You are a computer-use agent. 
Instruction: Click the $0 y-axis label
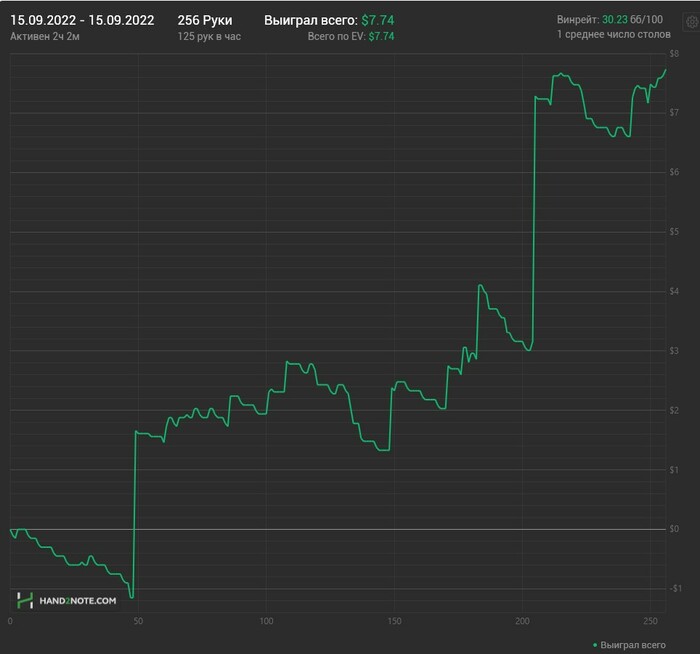pyautogui.click(x=674, y=529)
